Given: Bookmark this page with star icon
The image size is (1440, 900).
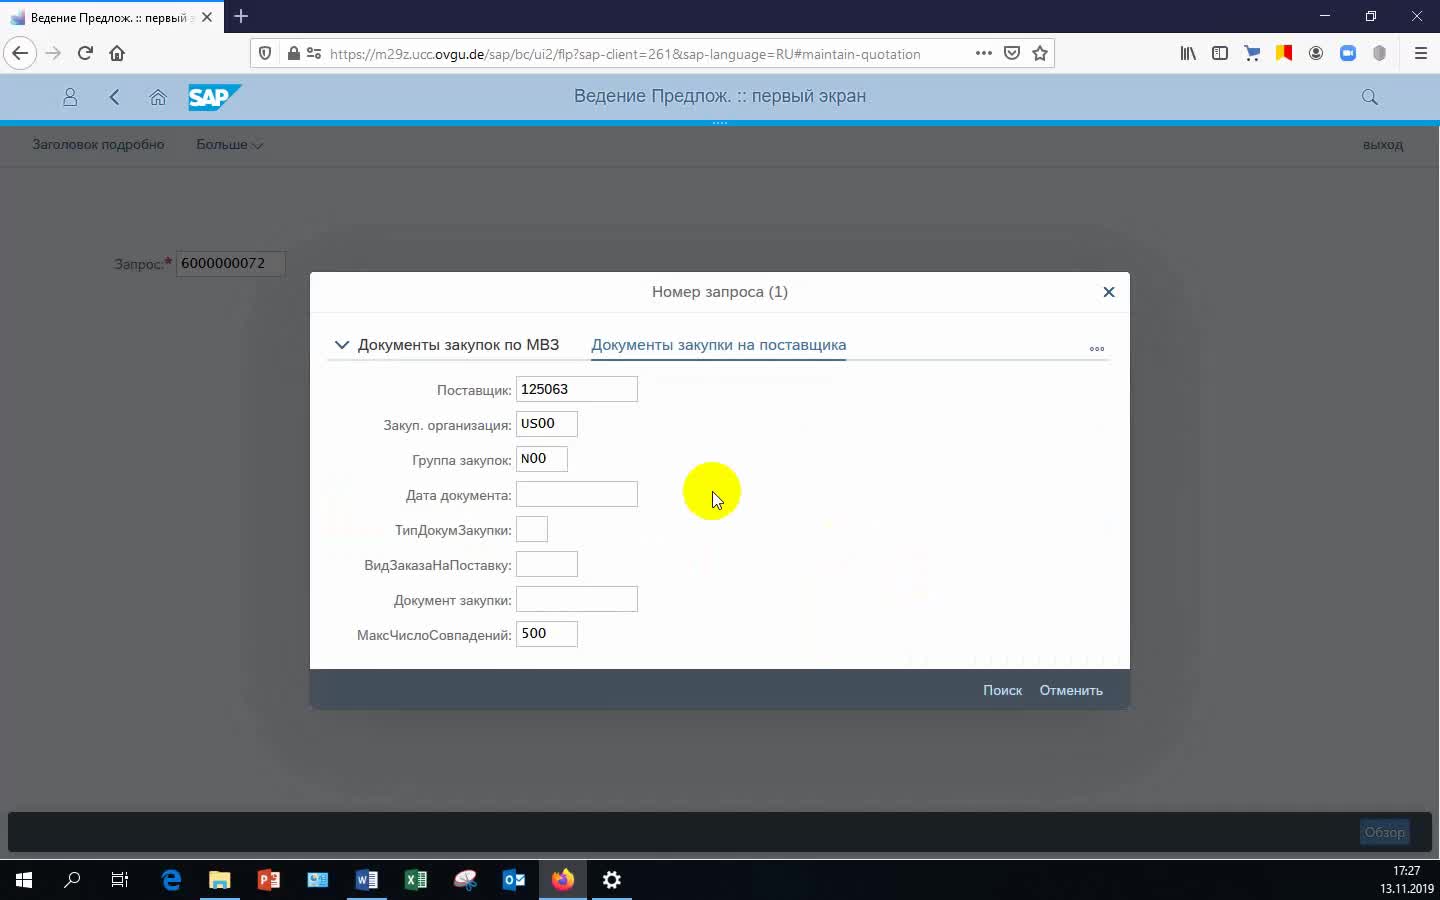Looking at the screenshot, I should pos(1040,53).
